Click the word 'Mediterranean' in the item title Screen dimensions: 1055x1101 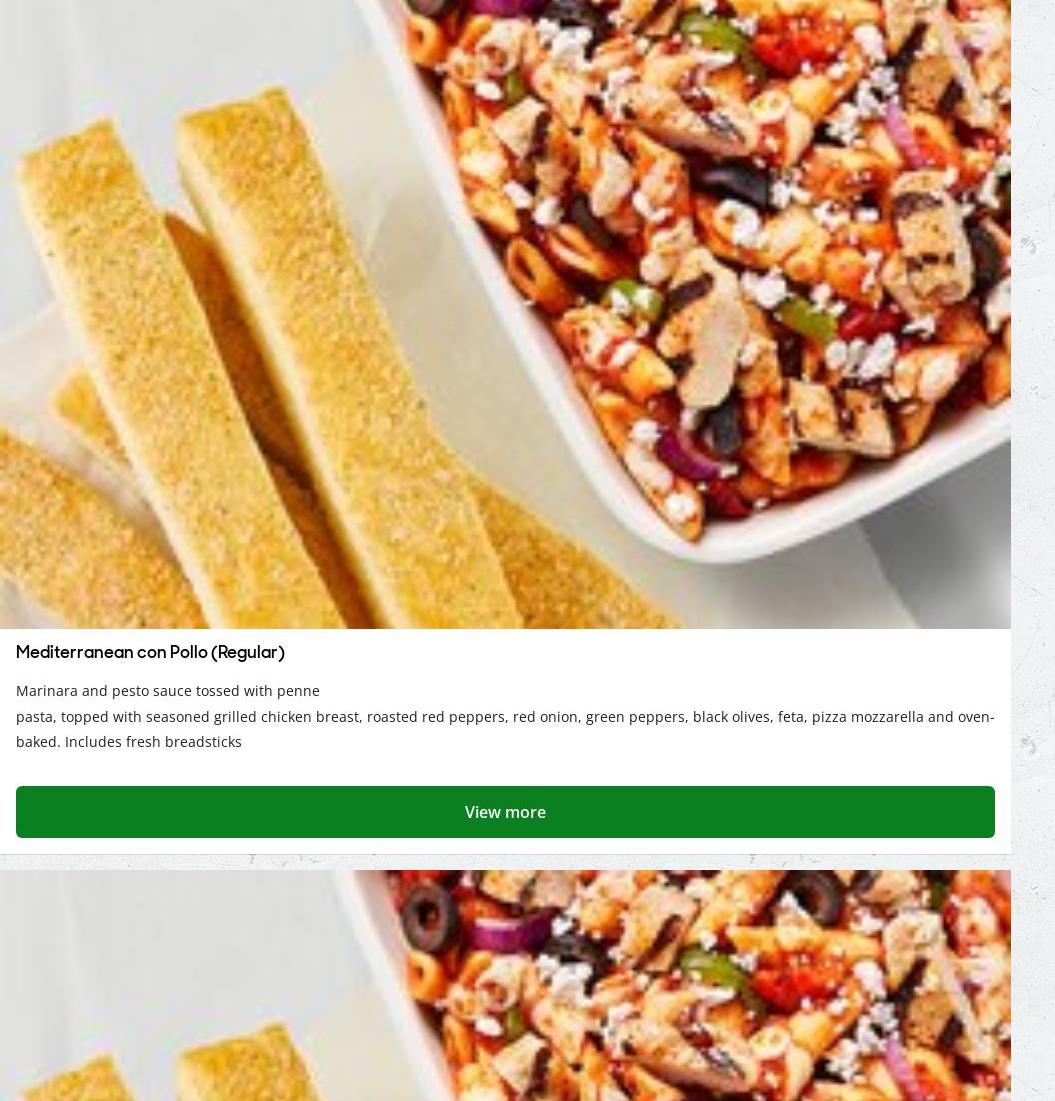coord(74,652)
